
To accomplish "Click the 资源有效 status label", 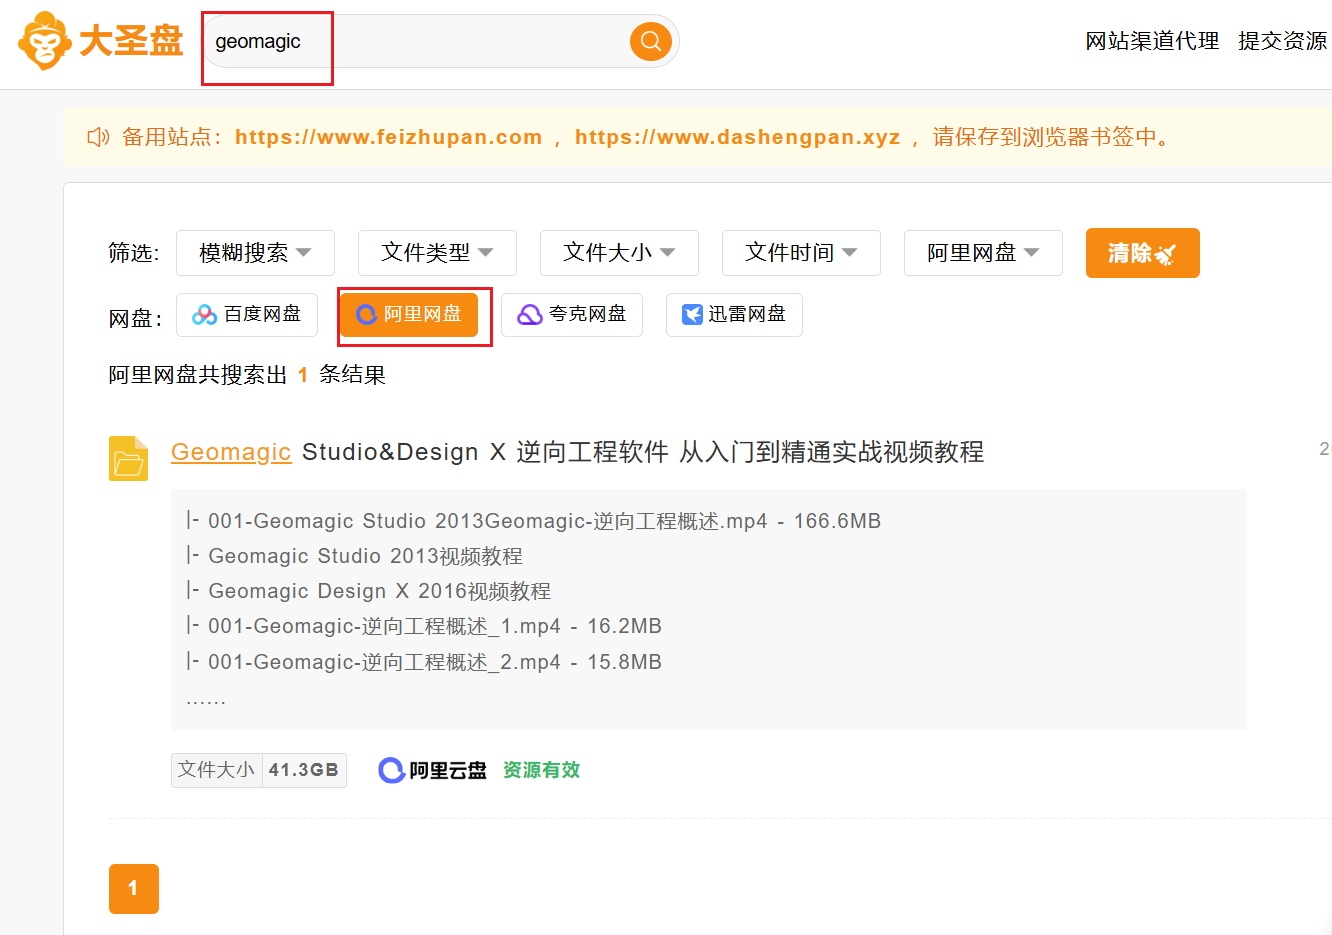I will tap(541, 770).
